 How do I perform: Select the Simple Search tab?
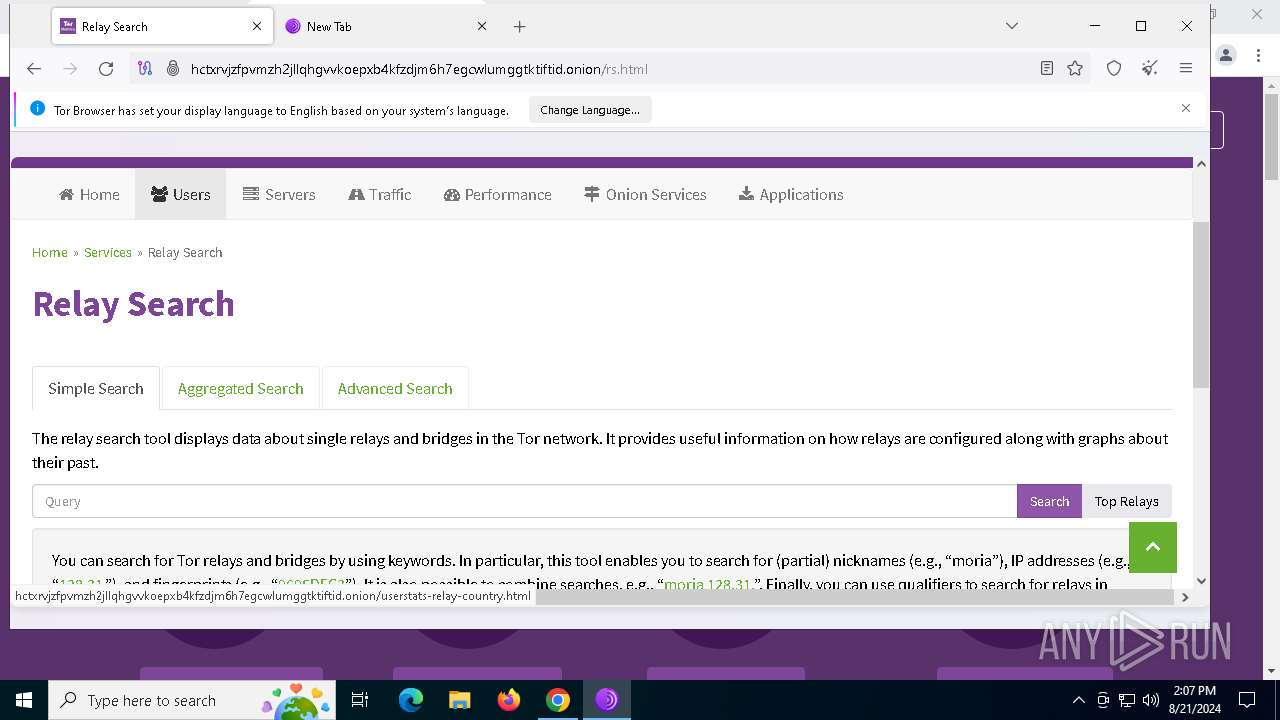coord(96,388)
